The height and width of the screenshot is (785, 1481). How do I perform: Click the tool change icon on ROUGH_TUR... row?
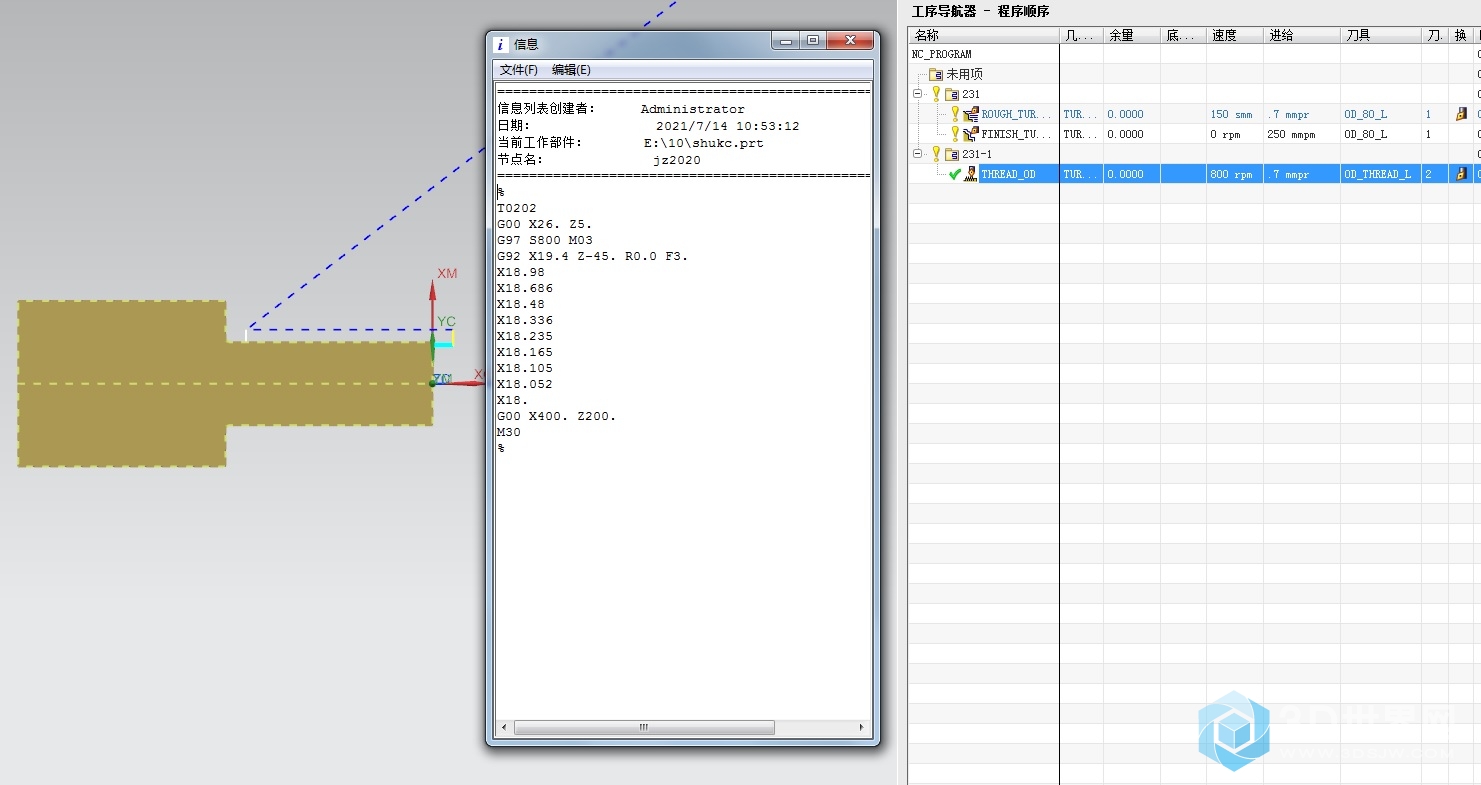pyautogui.click(x=1460, y=114)
